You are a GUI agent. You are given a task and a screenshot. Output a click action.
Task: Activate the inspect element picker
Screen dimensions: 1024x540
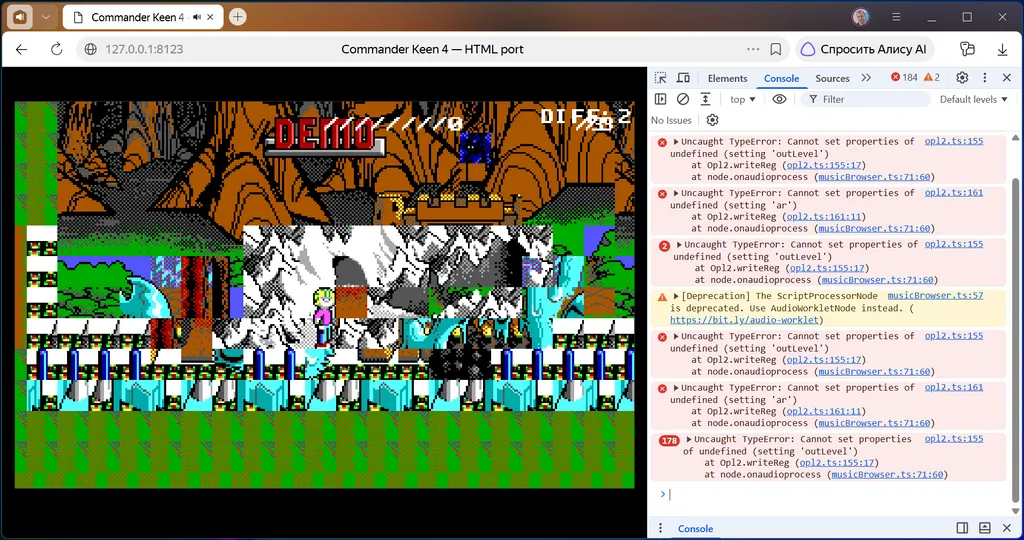pyautogui.click(x=661, y=78)
